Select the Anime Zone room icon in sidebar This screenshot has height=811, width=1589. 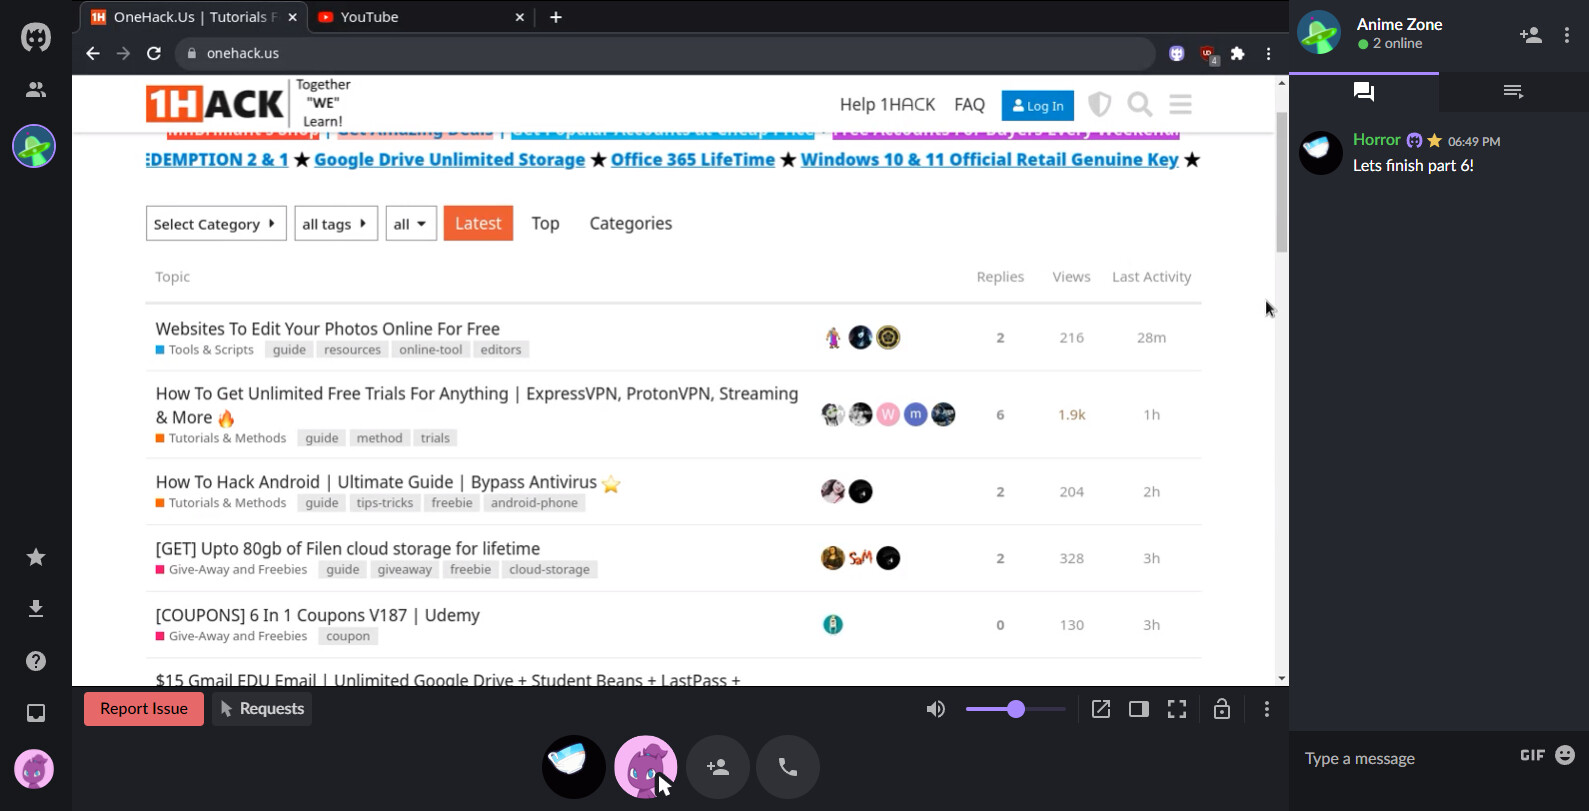tap(34, 146)
